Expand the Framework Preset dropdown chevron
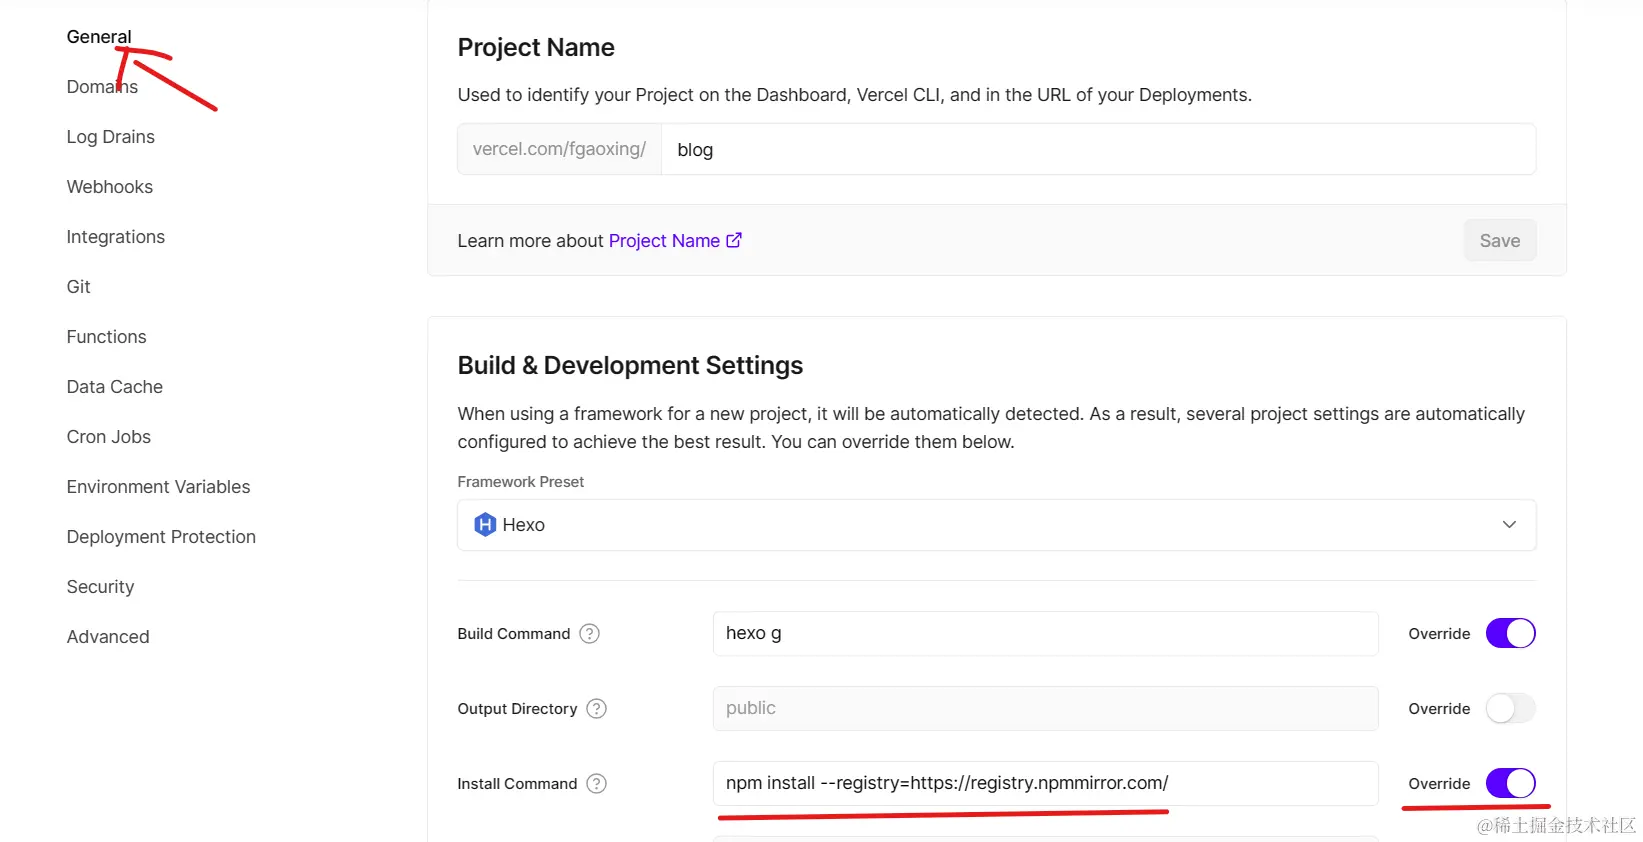The width and height of the screenshot is (1643, 842). [1509, 525]
